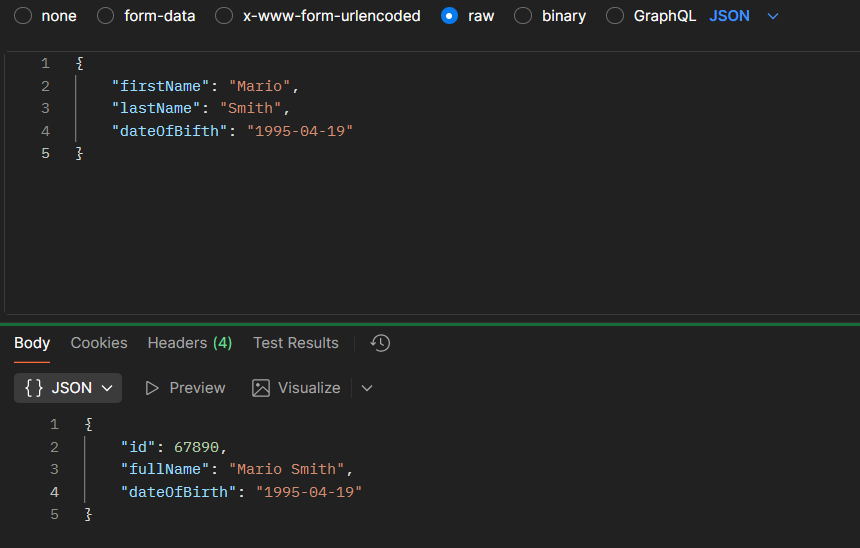
Task: Open the response history clock icon
Action: tap(380, 343)
